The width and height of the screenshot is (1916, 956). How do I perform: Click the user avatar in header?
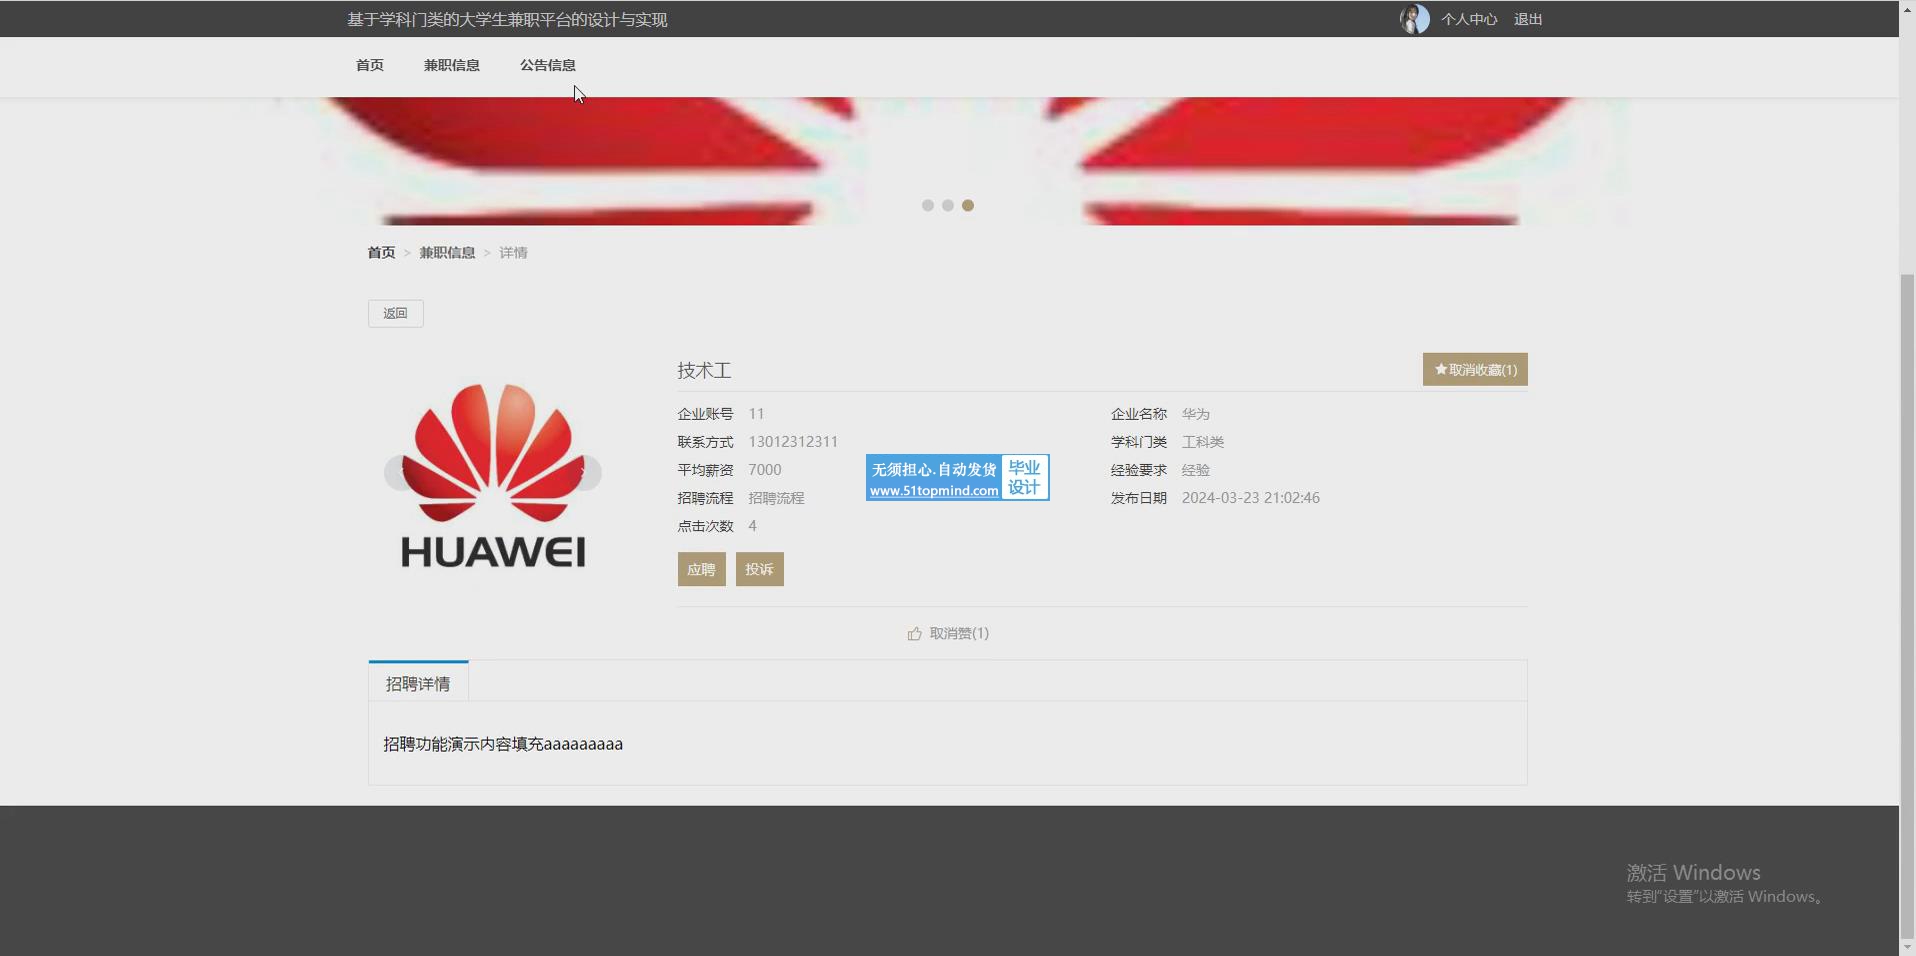[x=1414, y=19]
